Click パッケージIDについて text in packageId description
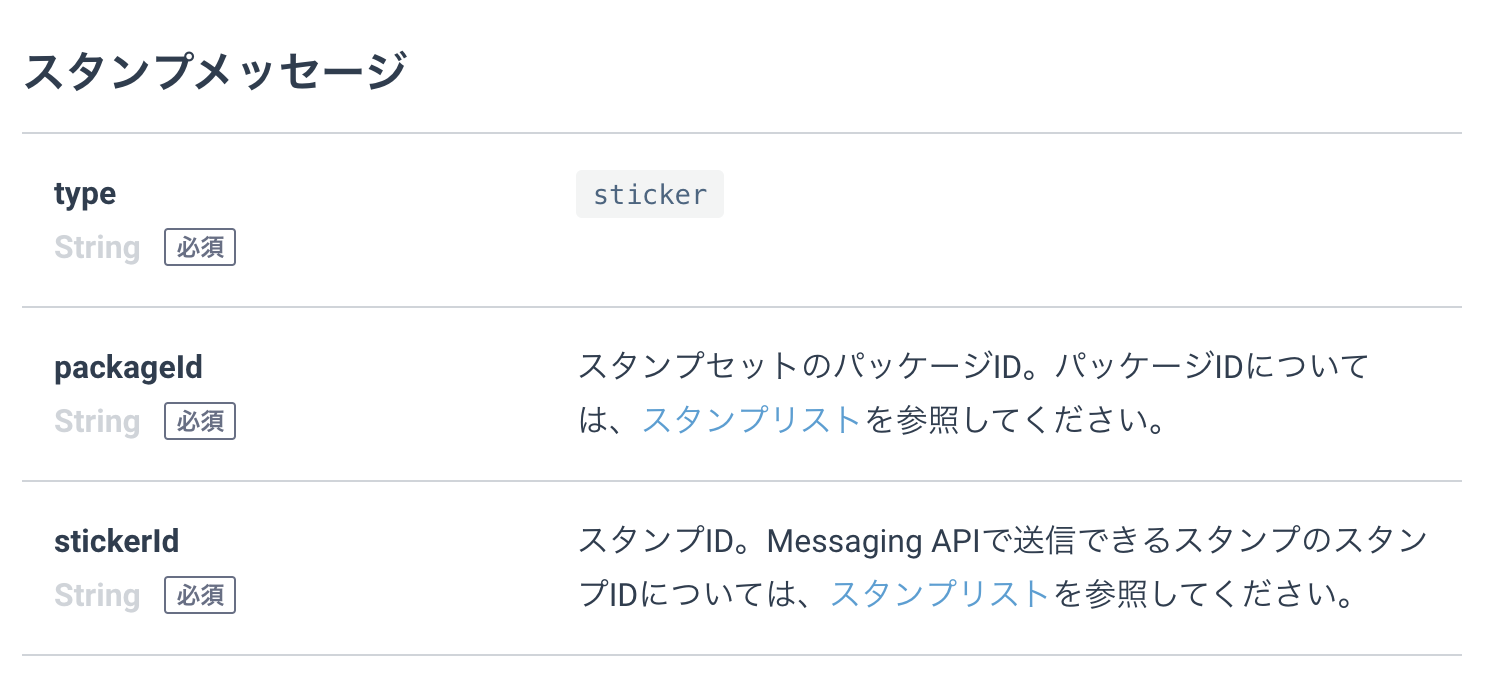 pyautogui.click(x=1212, y=367)
